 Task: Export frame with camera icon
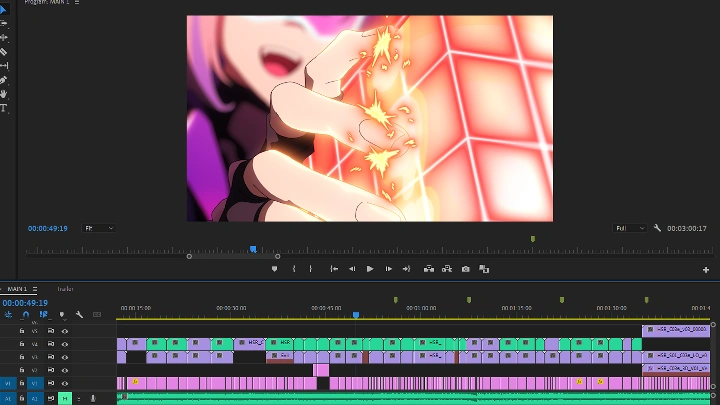(x=466, y=269)
